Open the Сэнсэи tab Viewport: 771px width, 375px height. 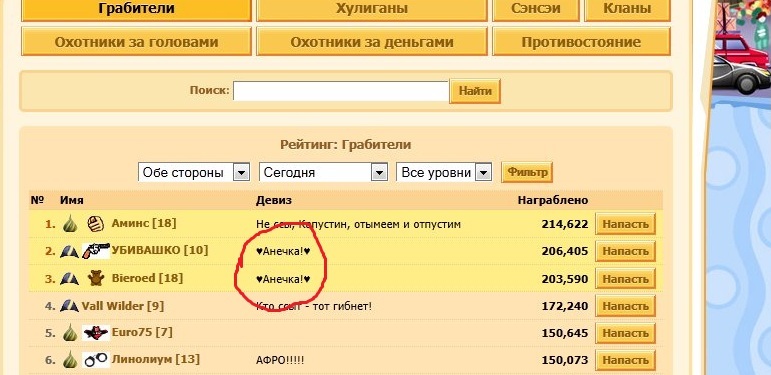click(x=535, y=10)
